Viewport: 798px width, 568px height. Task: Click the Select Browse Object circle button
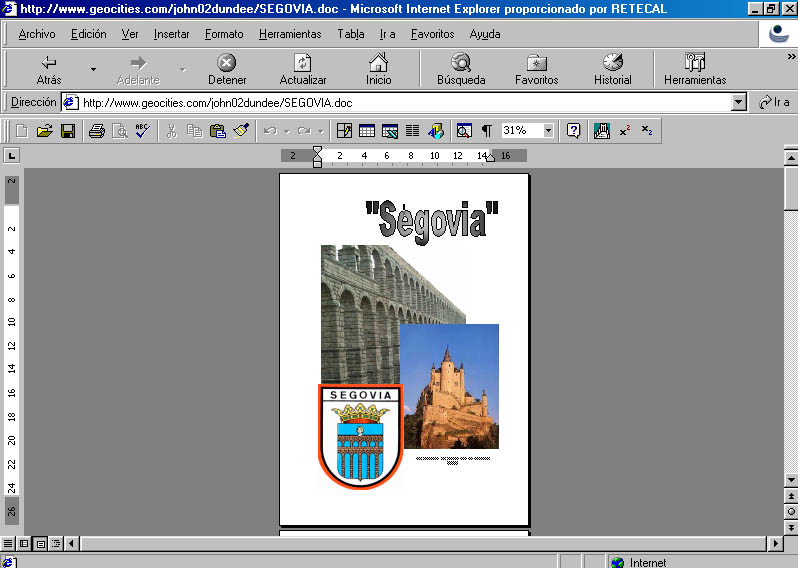pyautogui.click(x=791, y=512)
